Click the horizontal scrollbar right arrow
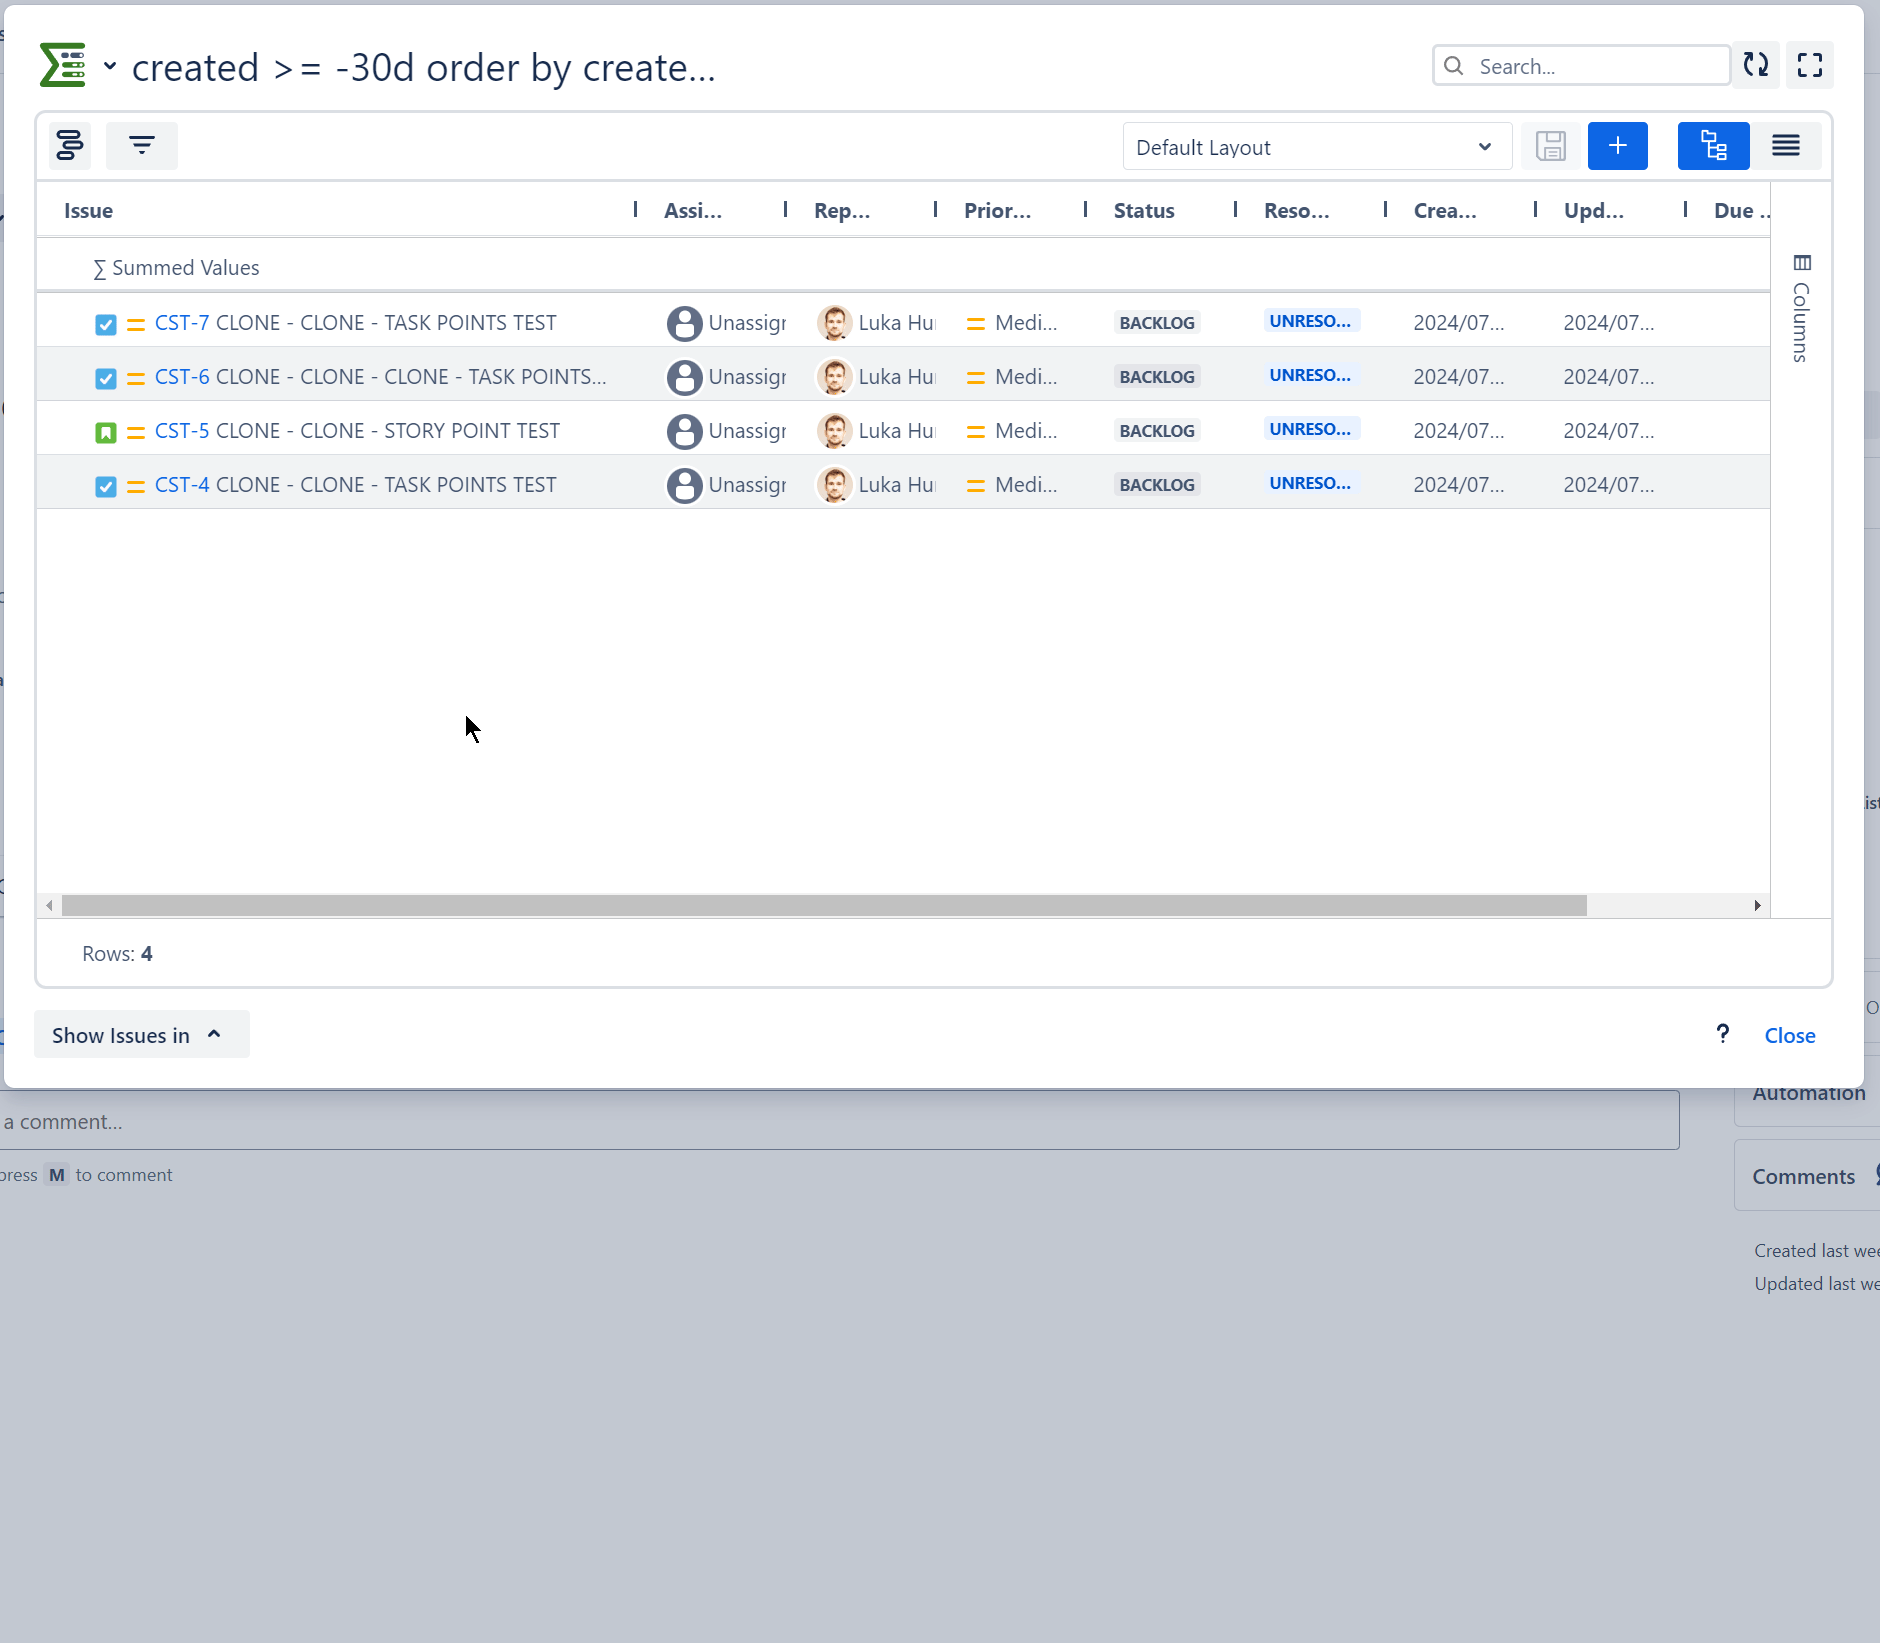Viewport: 1880px width, 1643px height. point(1757,905)
